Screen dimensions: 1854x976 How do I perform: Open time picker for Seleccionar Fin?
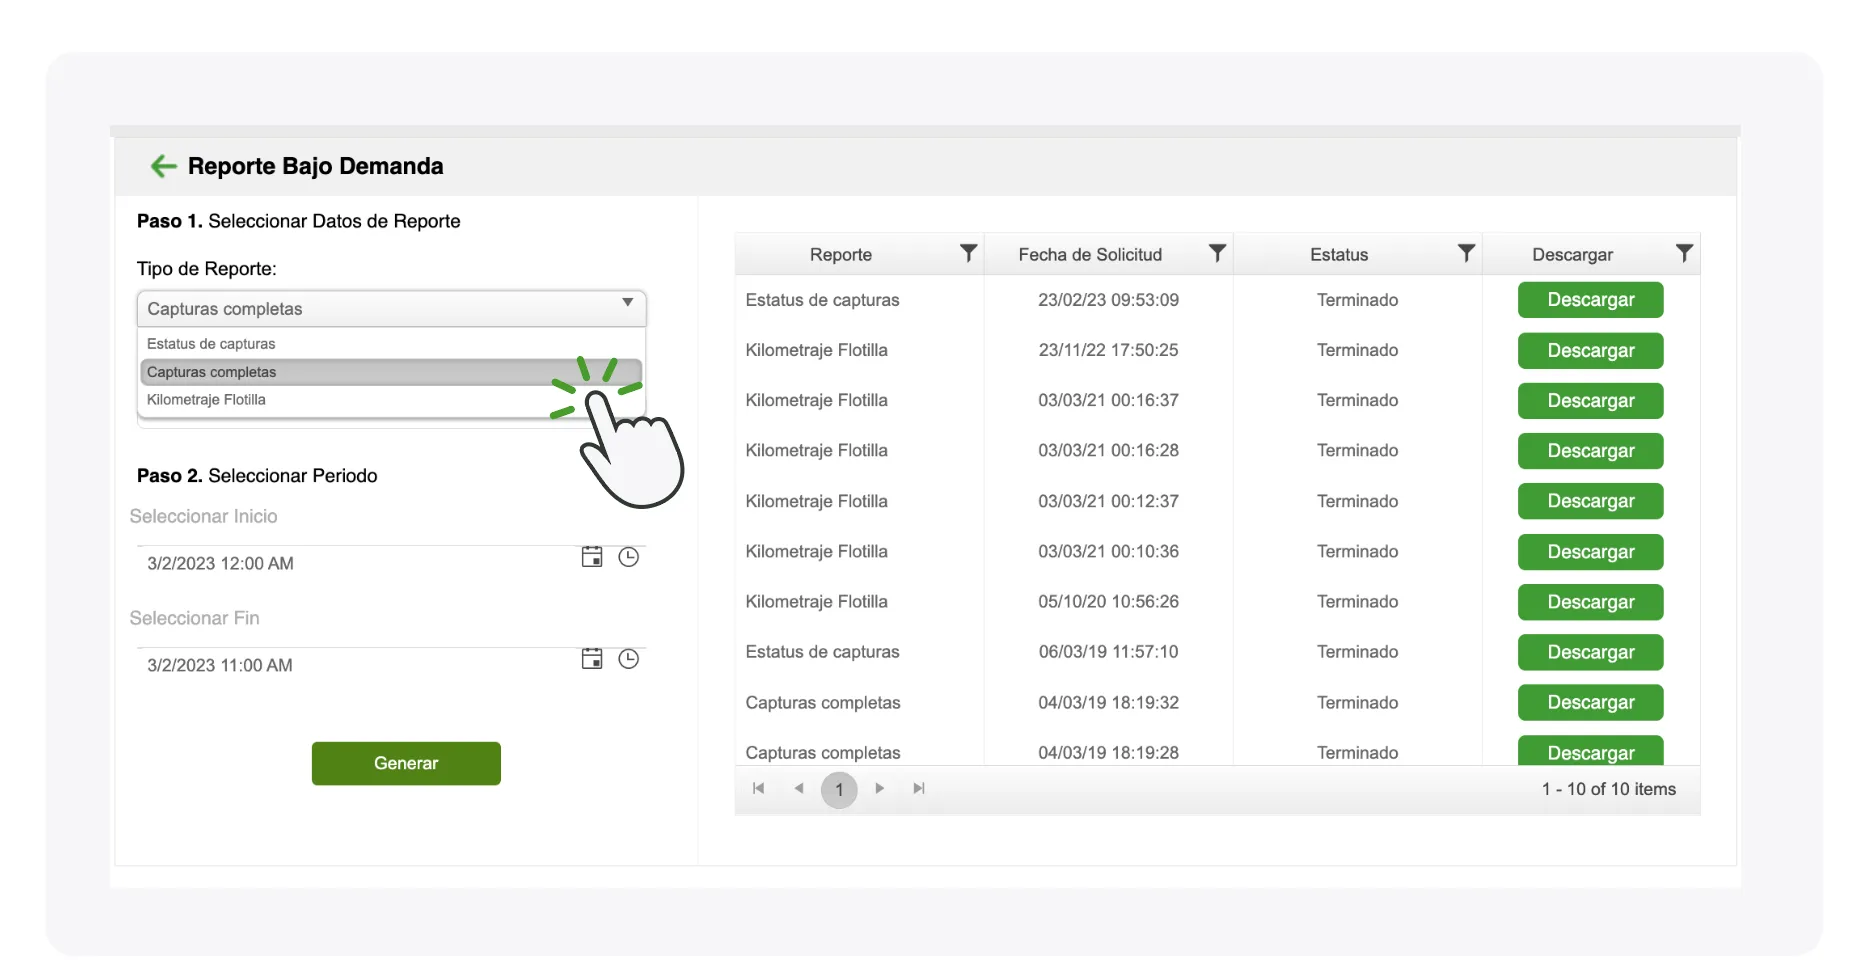628,659
